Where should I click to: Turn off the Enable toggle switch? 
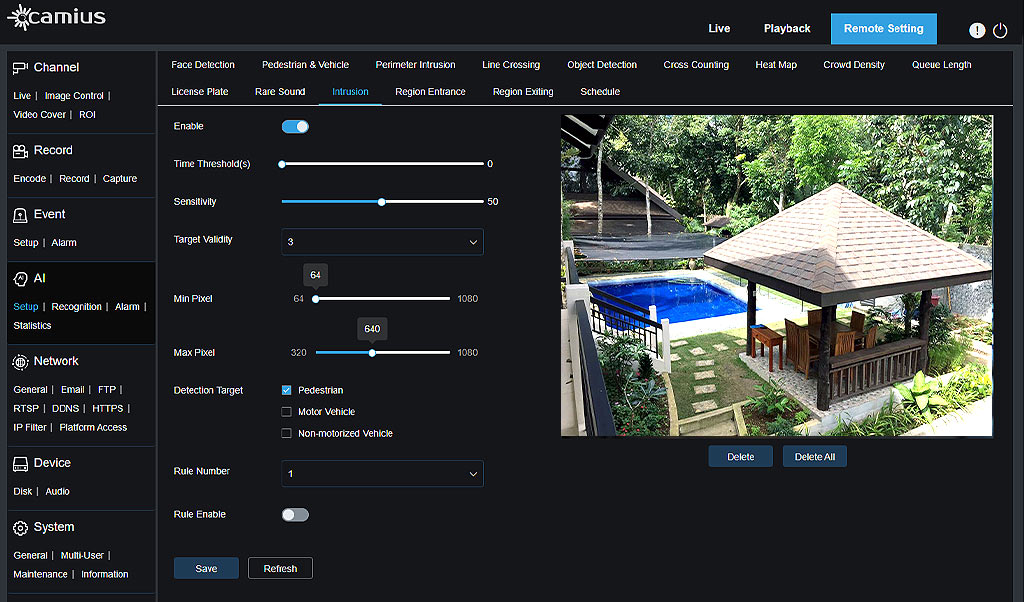click(x=295, y=127)
